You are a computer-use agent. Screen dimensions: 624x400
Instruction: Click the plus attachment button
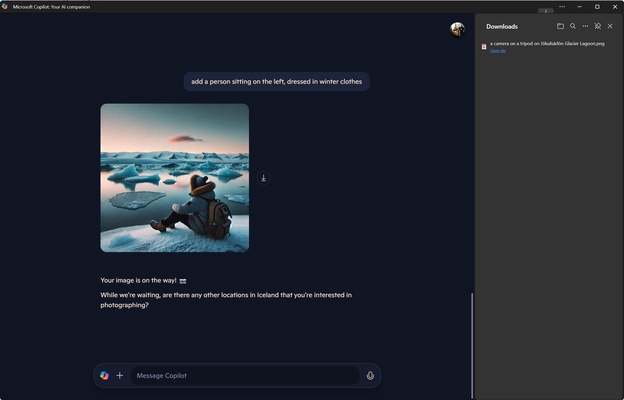point(119,375)
